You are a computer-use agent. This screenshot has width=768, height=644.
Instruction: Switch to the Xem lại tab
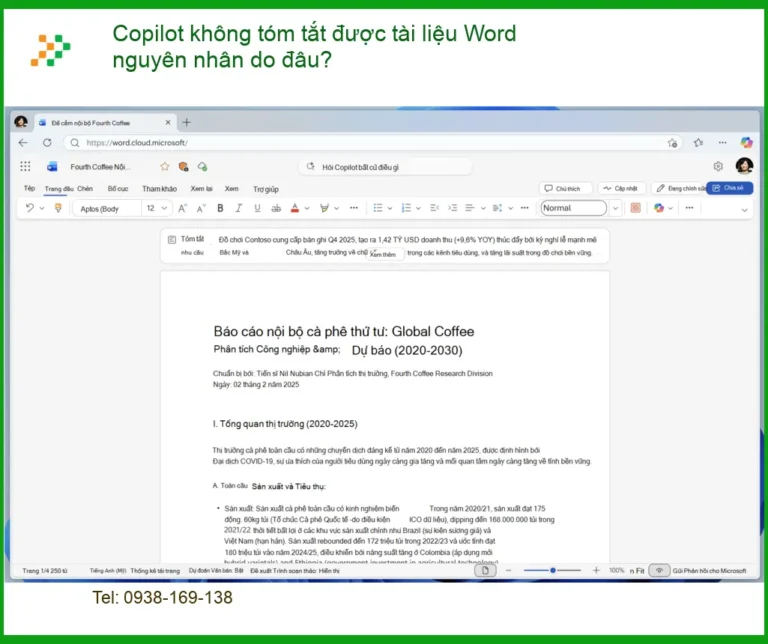tap(201, 189)
